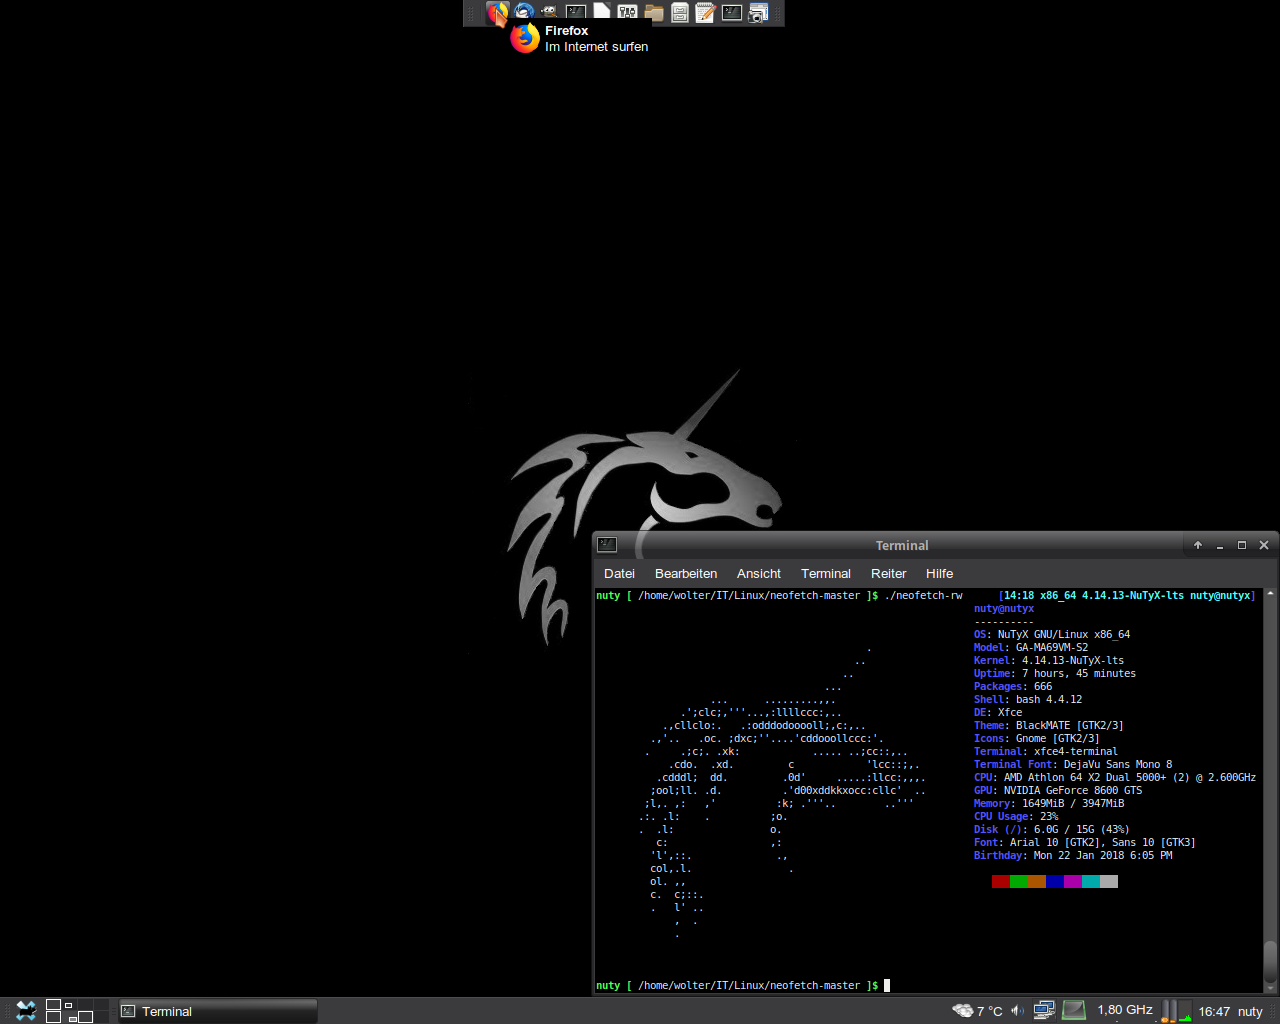Click the nuty@nutyx header text in terminal
Image resolution: width=1280 pixels, height=1024 pixels.
coord(1004,609)
